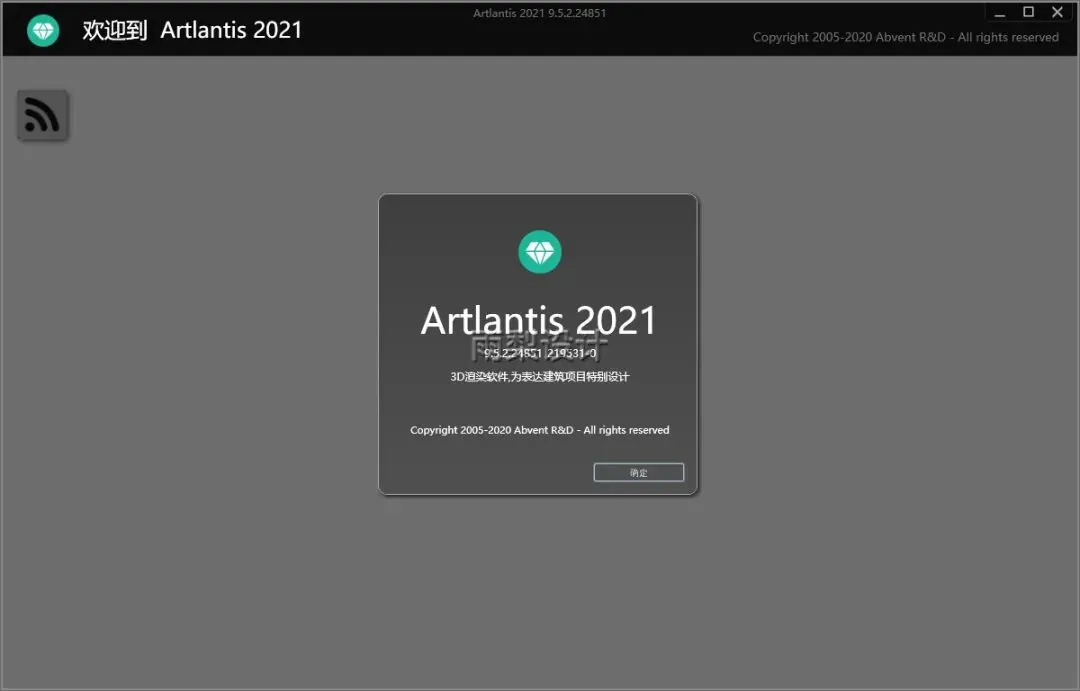
Task: Click the 'Artlantis 2021 9.5.2.24851' window title
Action: [539, 12]
